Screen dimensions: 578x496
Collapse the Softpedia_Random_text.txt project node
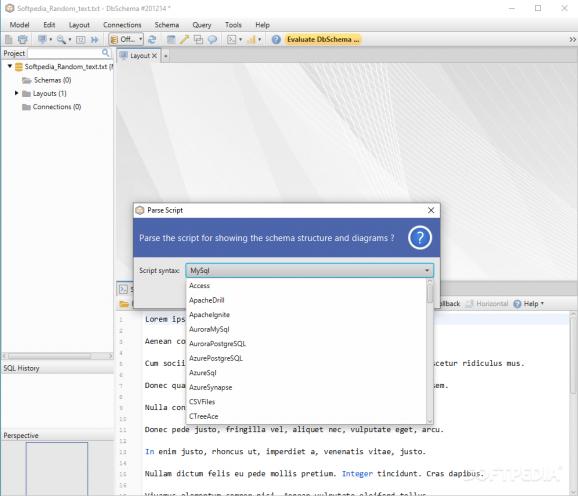tap(10, 66)
